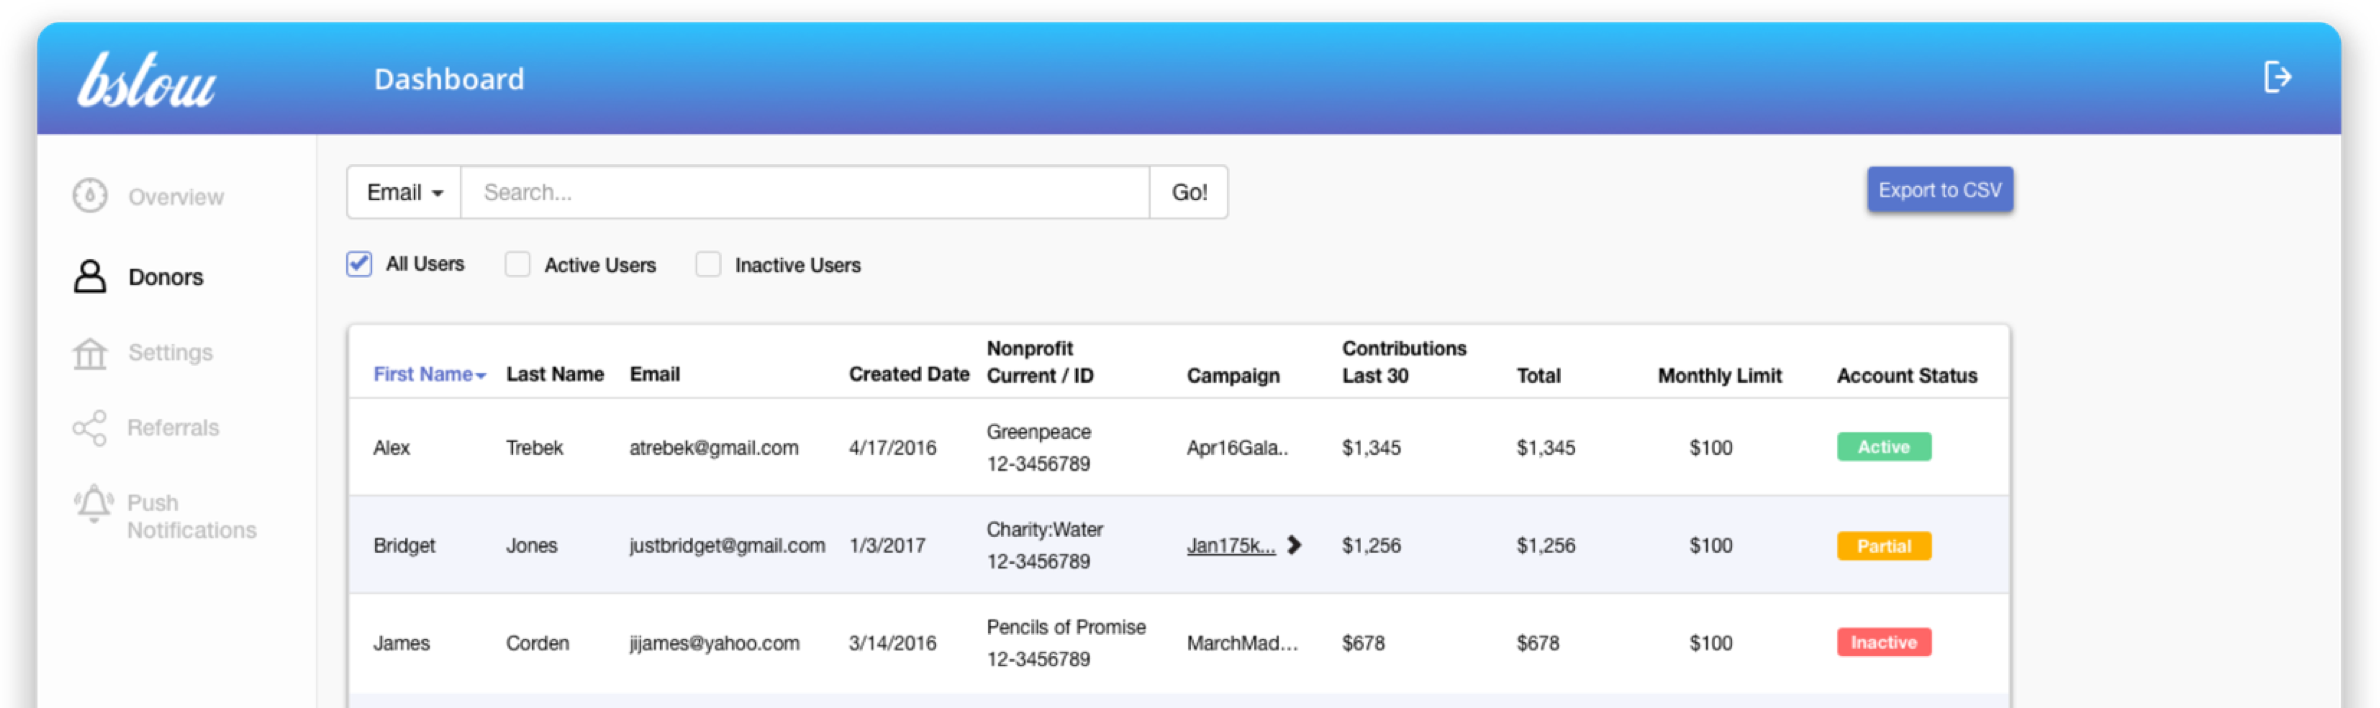Screen dimensions: 2380x708
Task: Click the Settings bank building icon
Action: 90,353
